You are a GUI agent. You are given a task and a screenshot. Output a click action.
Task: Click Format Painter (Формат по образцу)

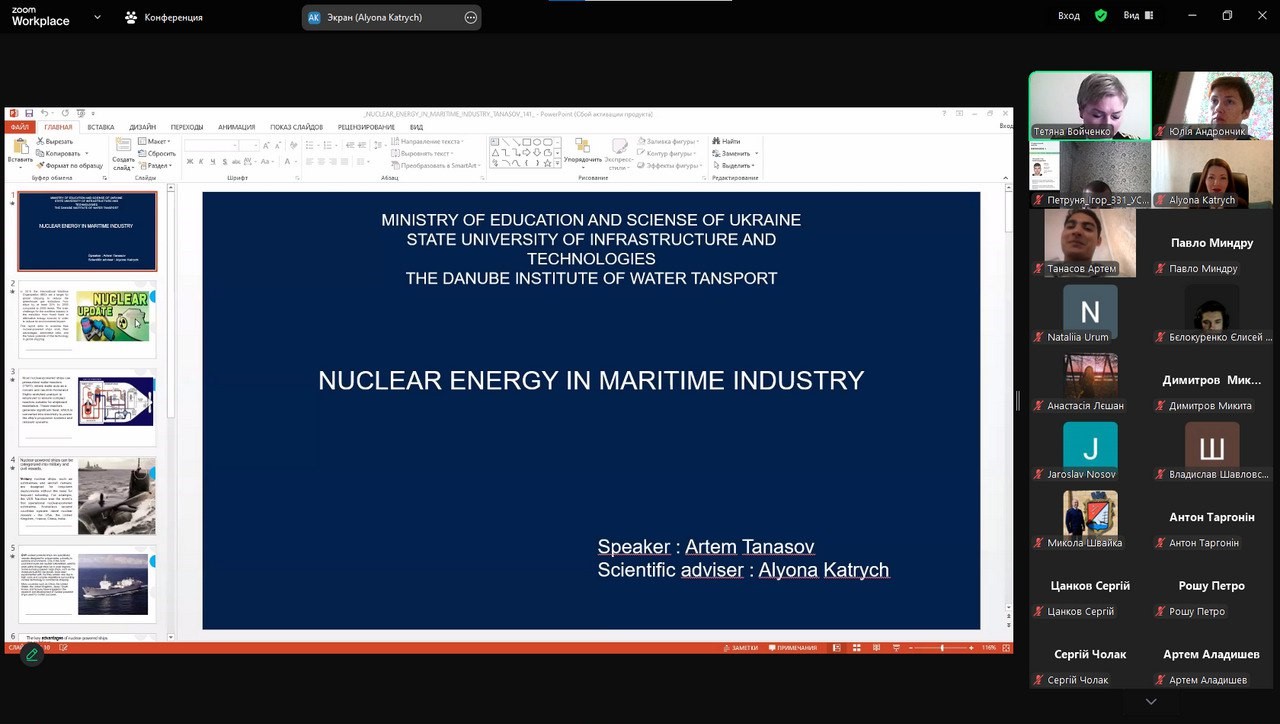coord(69,165)
